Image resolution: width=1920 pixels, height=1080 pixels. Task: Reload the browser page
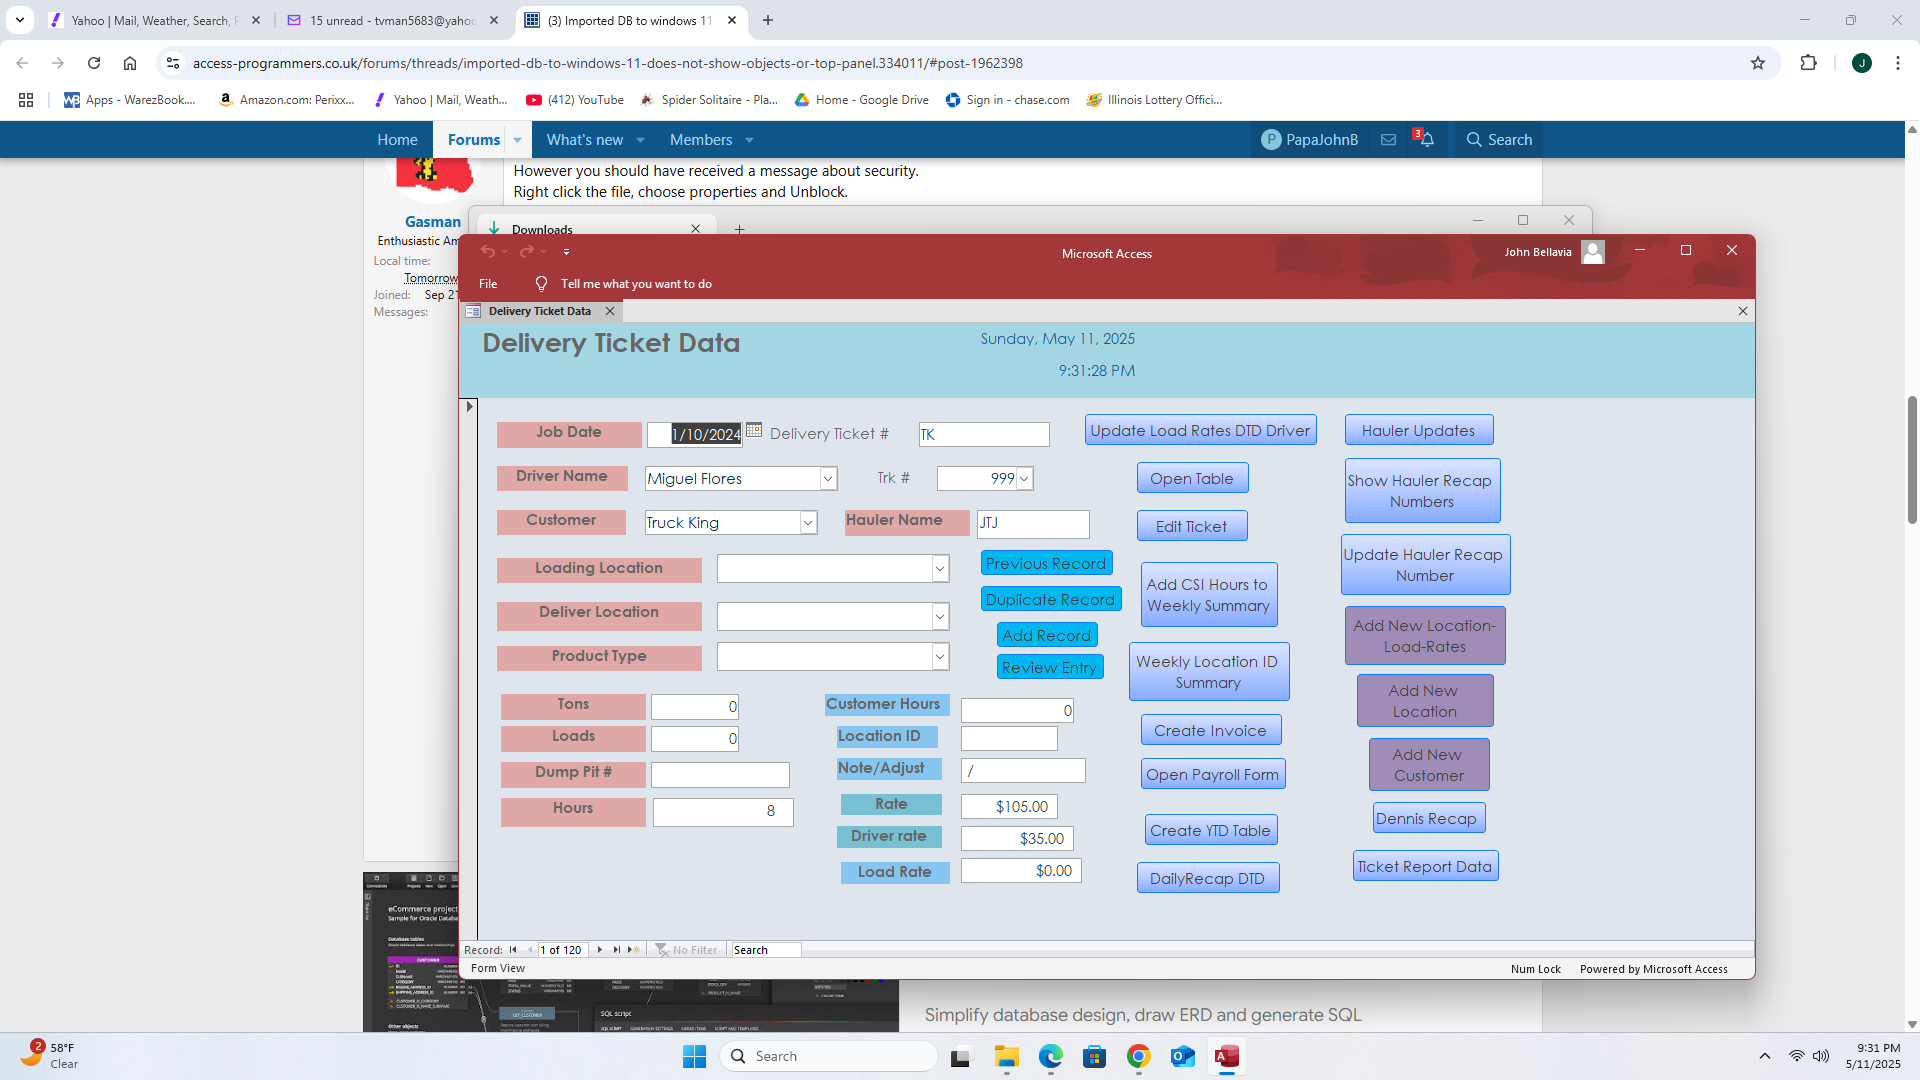(x=94, y=63)
